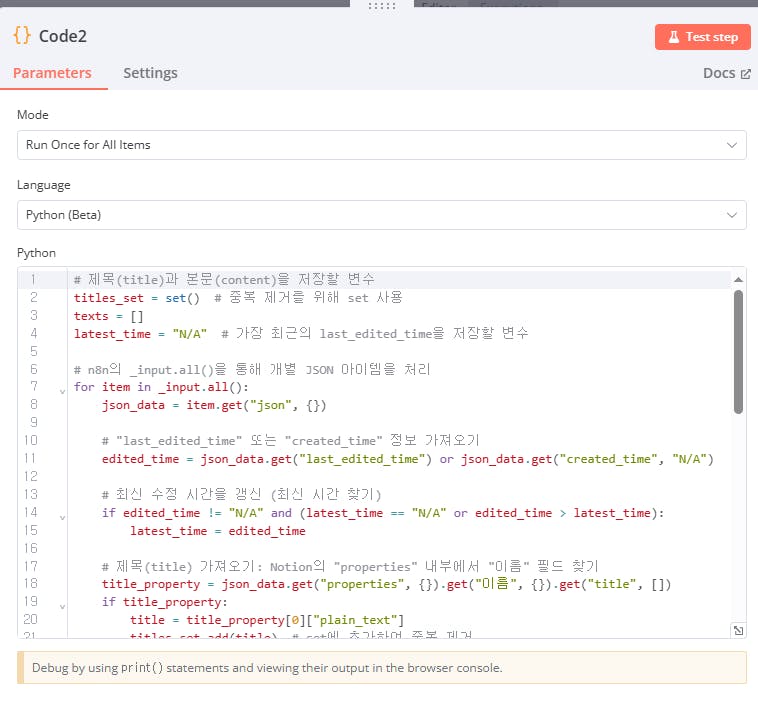The width and height of the screenshot is (758, 715).
Task: Switch to the Settings tab
Action: tap(150, 73)
